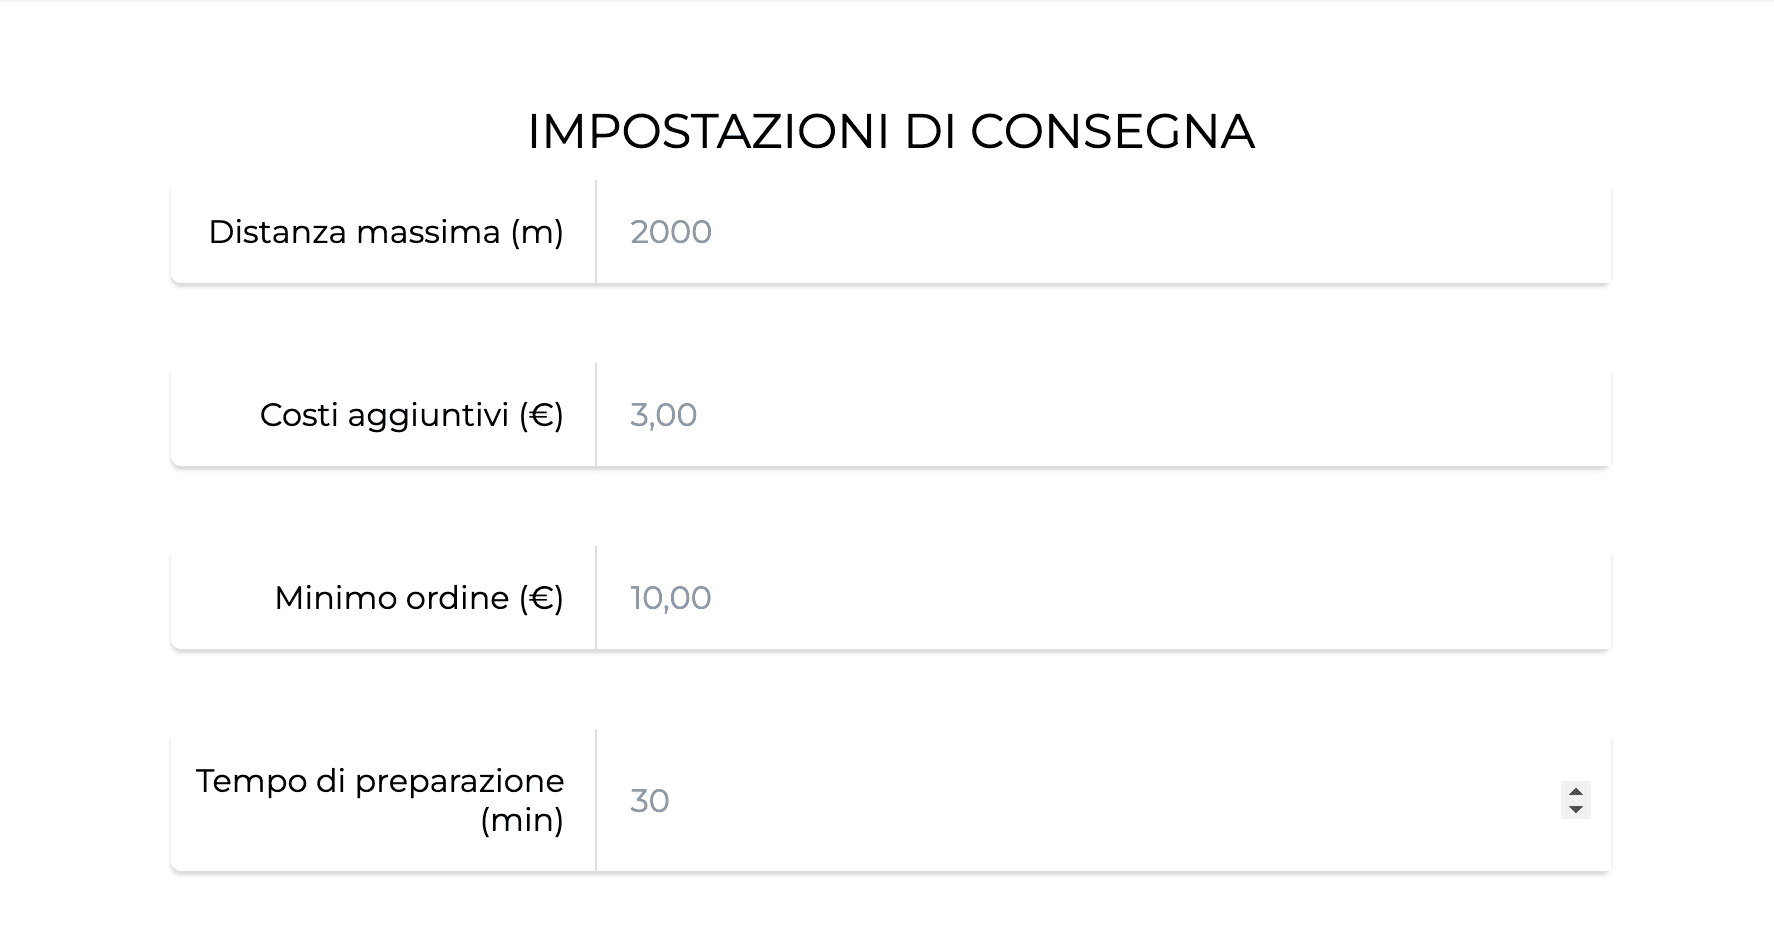The width and height of the screenshot is (1774, 932).
Task: Click the up arrow of the preparation time stepper
Action: click(1575, 791)
